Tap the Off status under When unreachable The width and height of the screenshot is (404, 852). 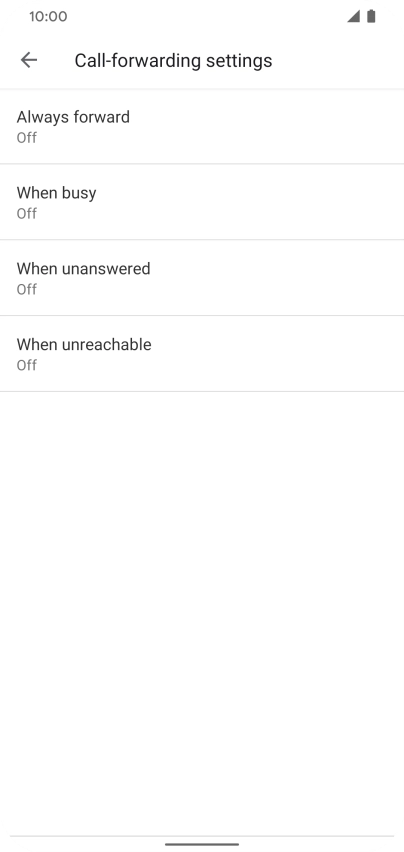click(27, 365)
